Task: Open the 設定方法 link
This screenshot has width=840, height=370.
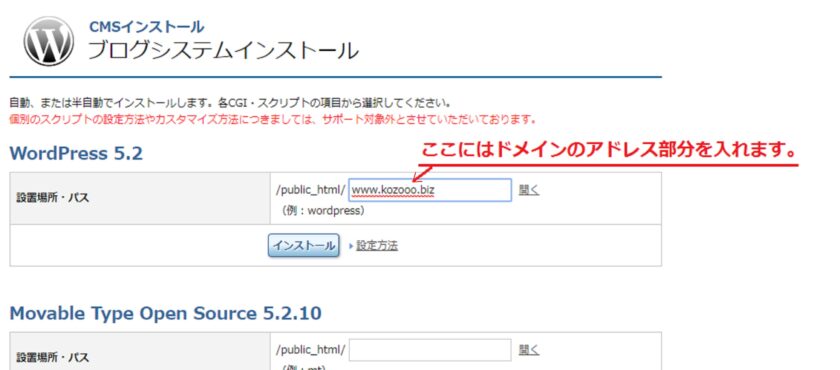Action: click(x=377, y=246)
